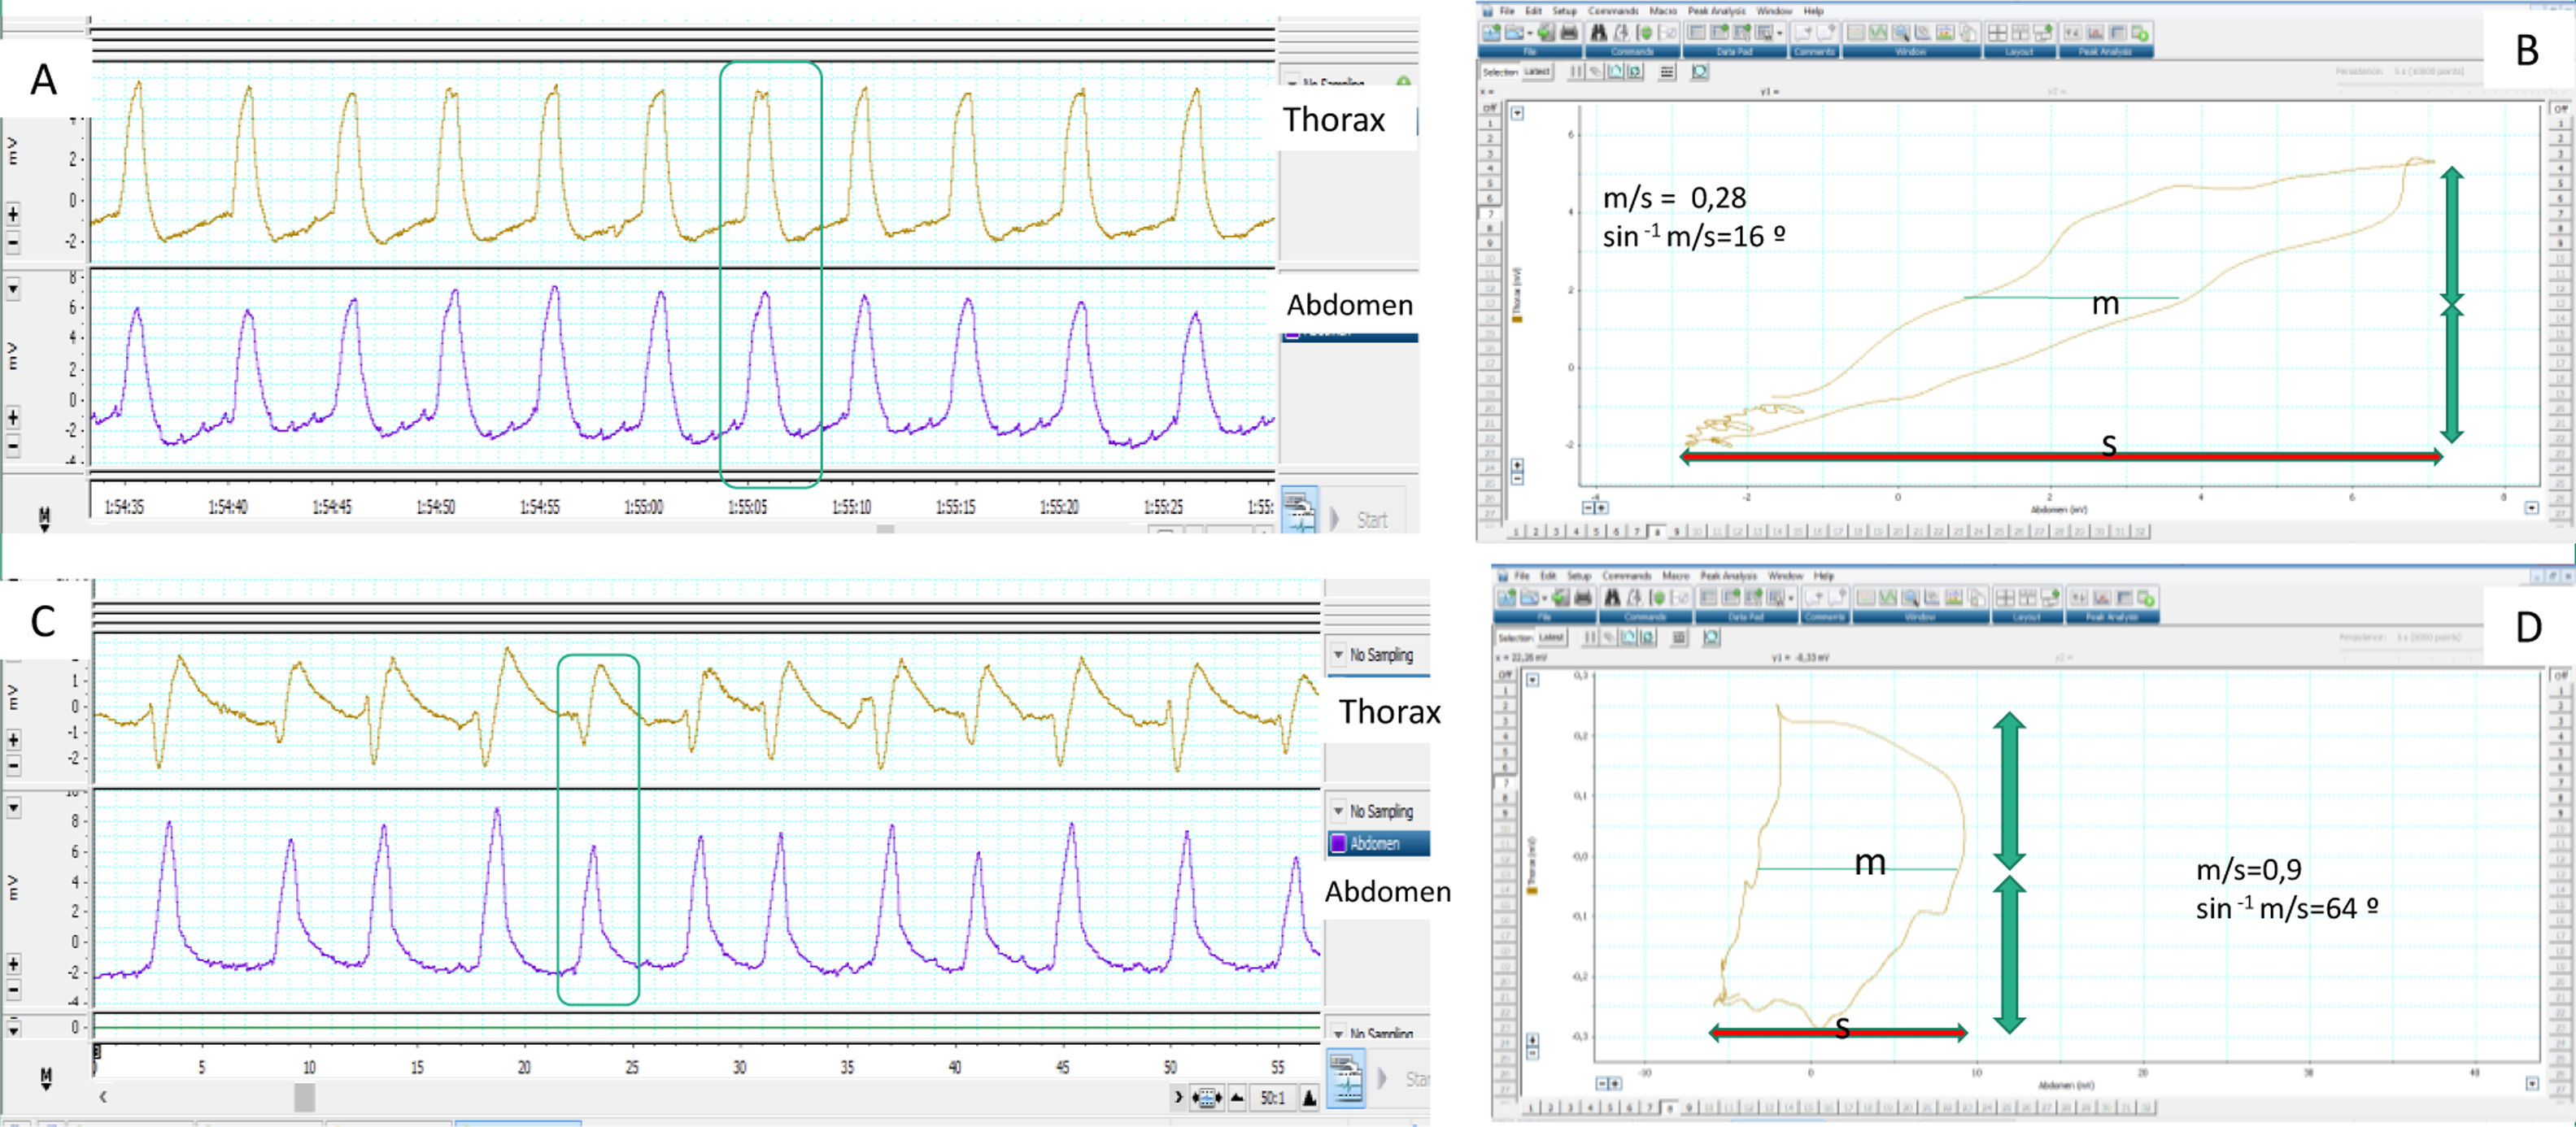Click the binoculars Find icon in panel B toolbar
The width and height of the screenshot is (2576, 1127).
coord(1598,33)
